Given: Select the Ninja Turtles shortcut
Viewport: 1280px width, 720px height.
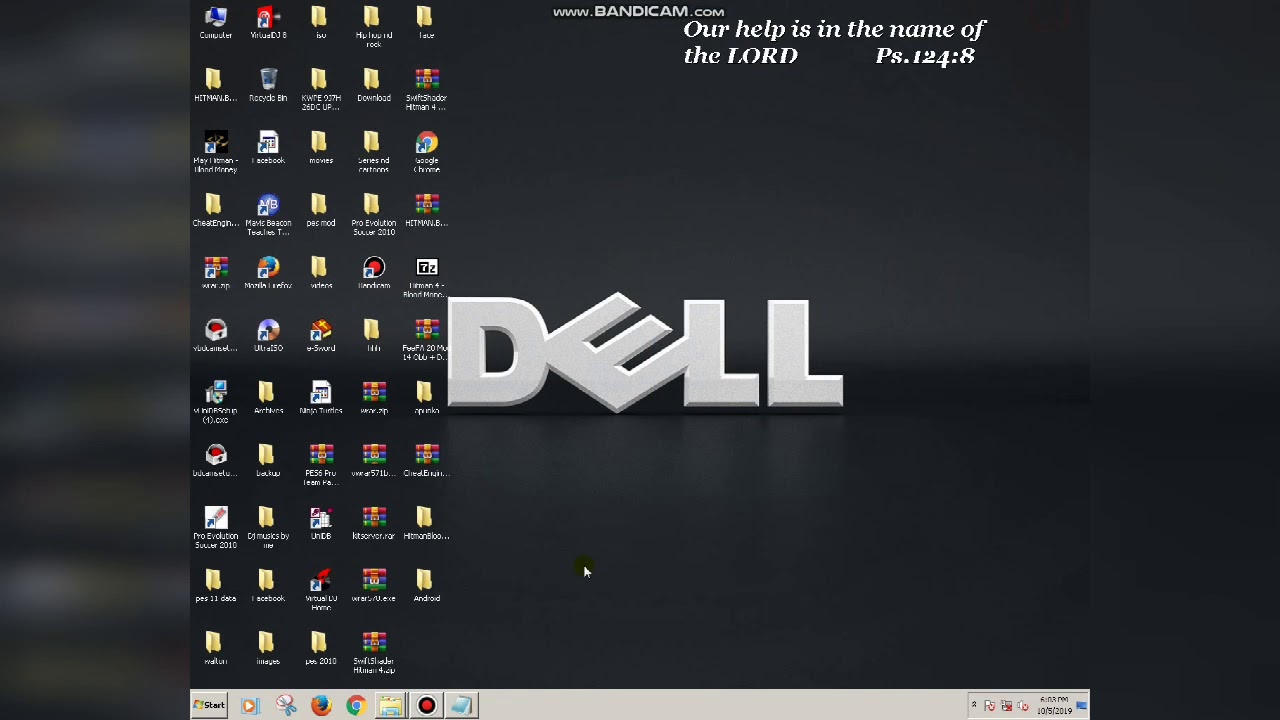Looking at the screenshot, I should (x=320, y=399).
